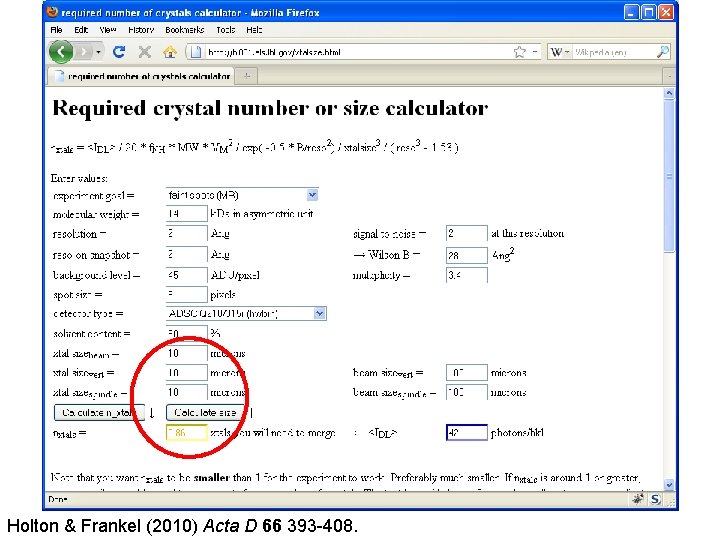Click the spot size input field
The width and height of the screenshot is (720, 540).
pyautogui.click(x=186, y=294)
